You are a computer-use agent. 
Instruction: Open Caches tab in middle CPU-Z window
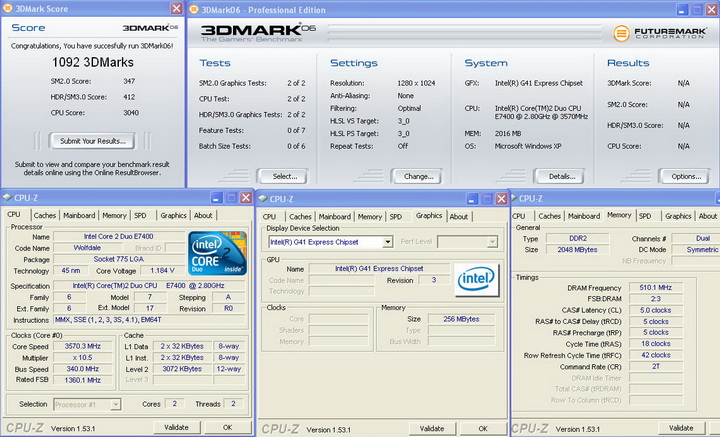[300, 217]
